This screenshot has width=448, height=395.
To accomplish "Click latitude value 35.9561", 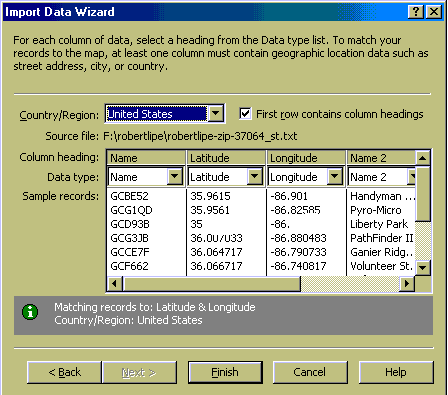I will (x=210, y=210).
